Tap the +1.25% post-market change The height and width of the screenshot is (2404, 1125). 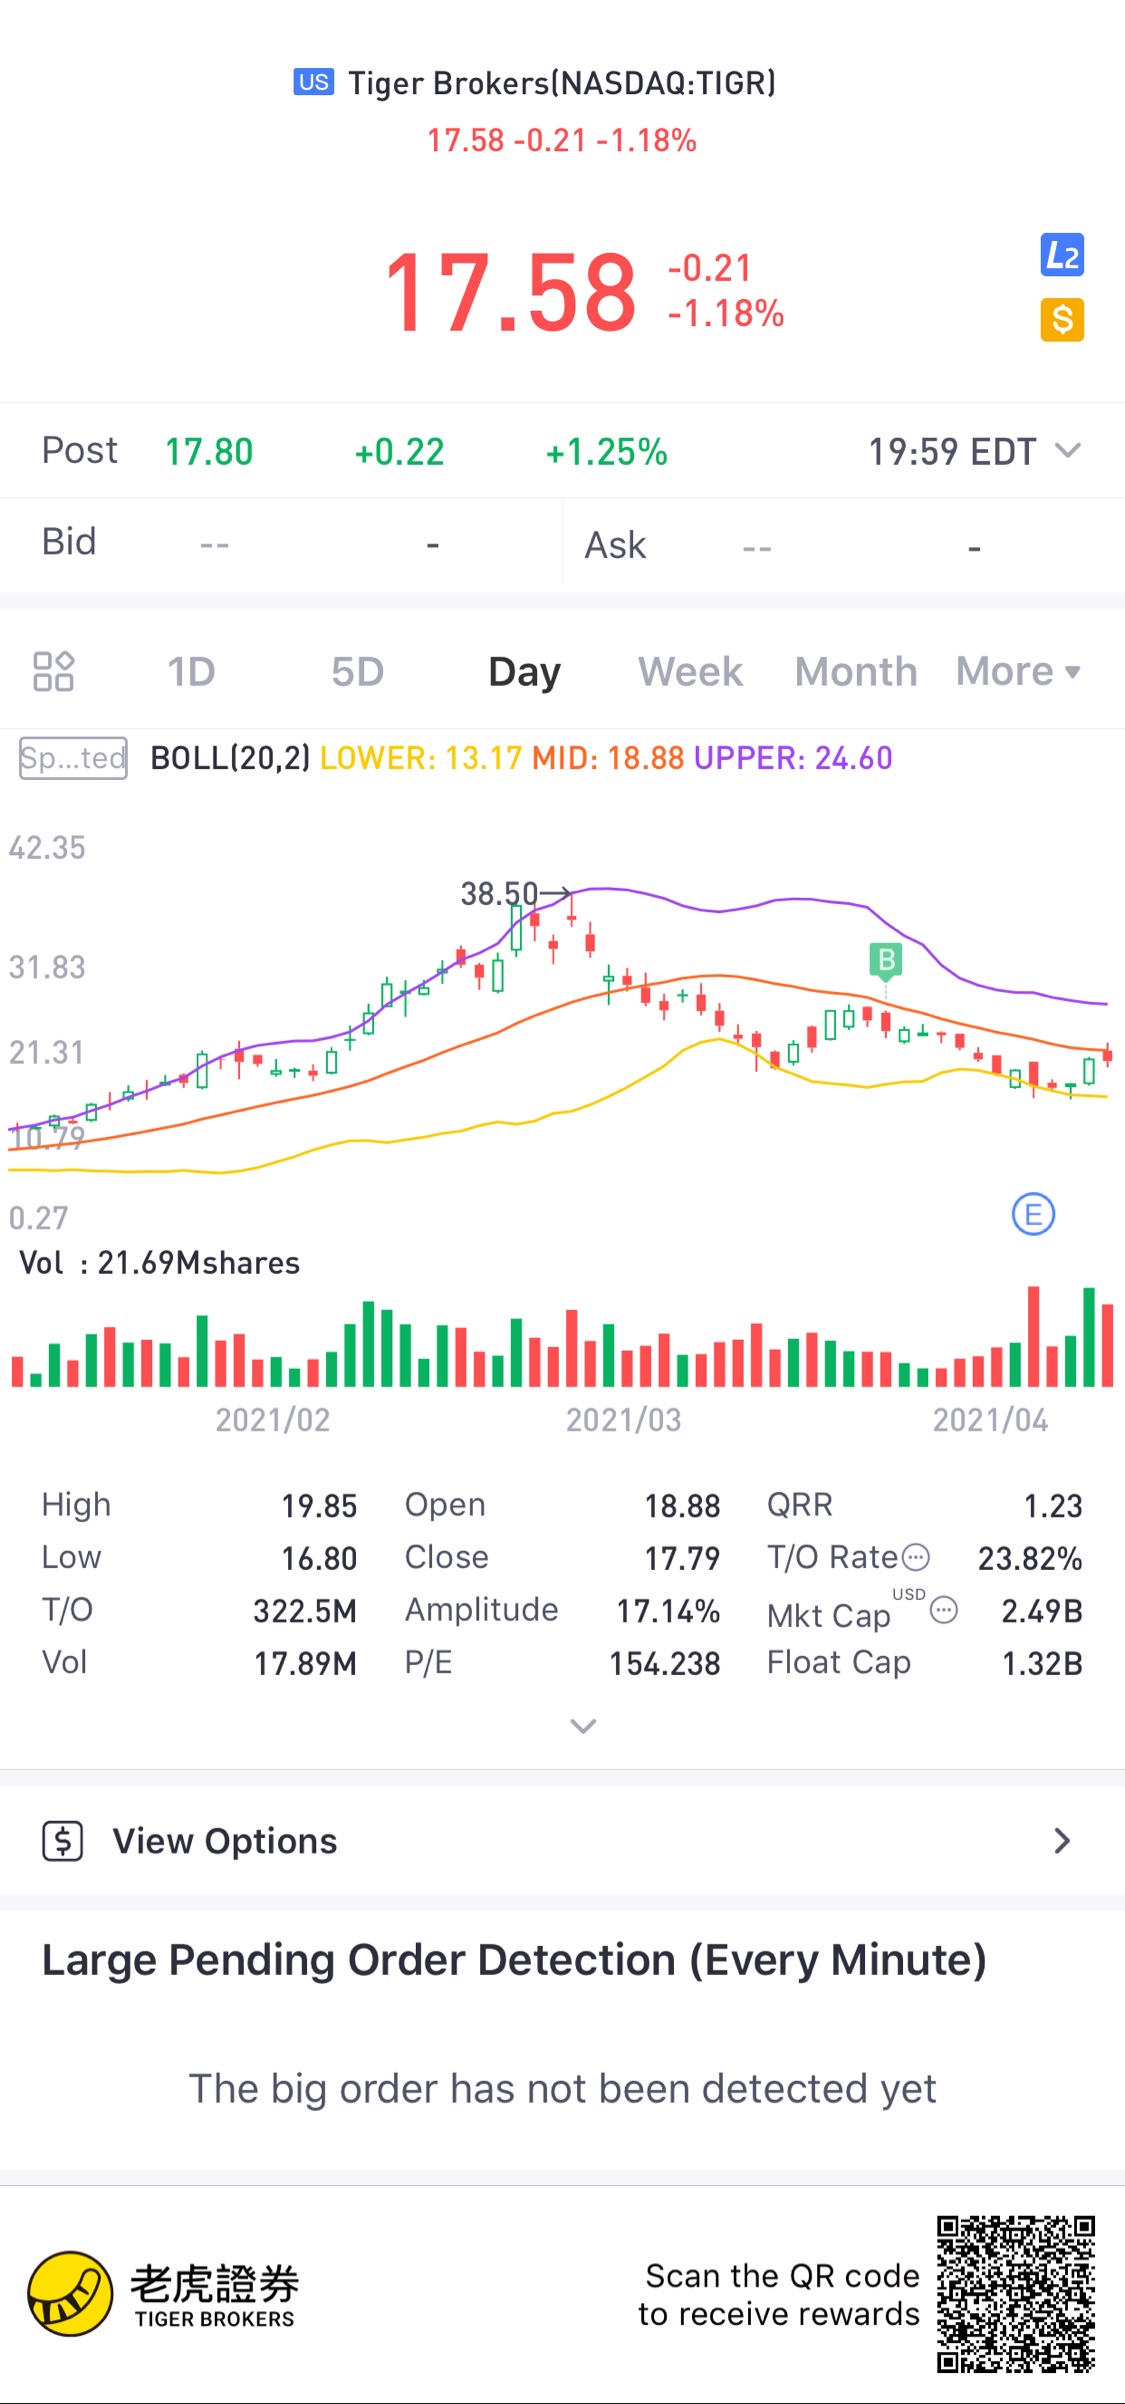pos(606,452)
